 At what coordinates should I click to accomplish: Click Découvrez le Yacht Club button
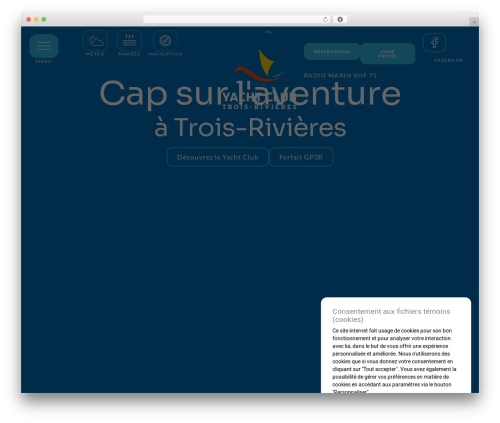tap(218, 157)
